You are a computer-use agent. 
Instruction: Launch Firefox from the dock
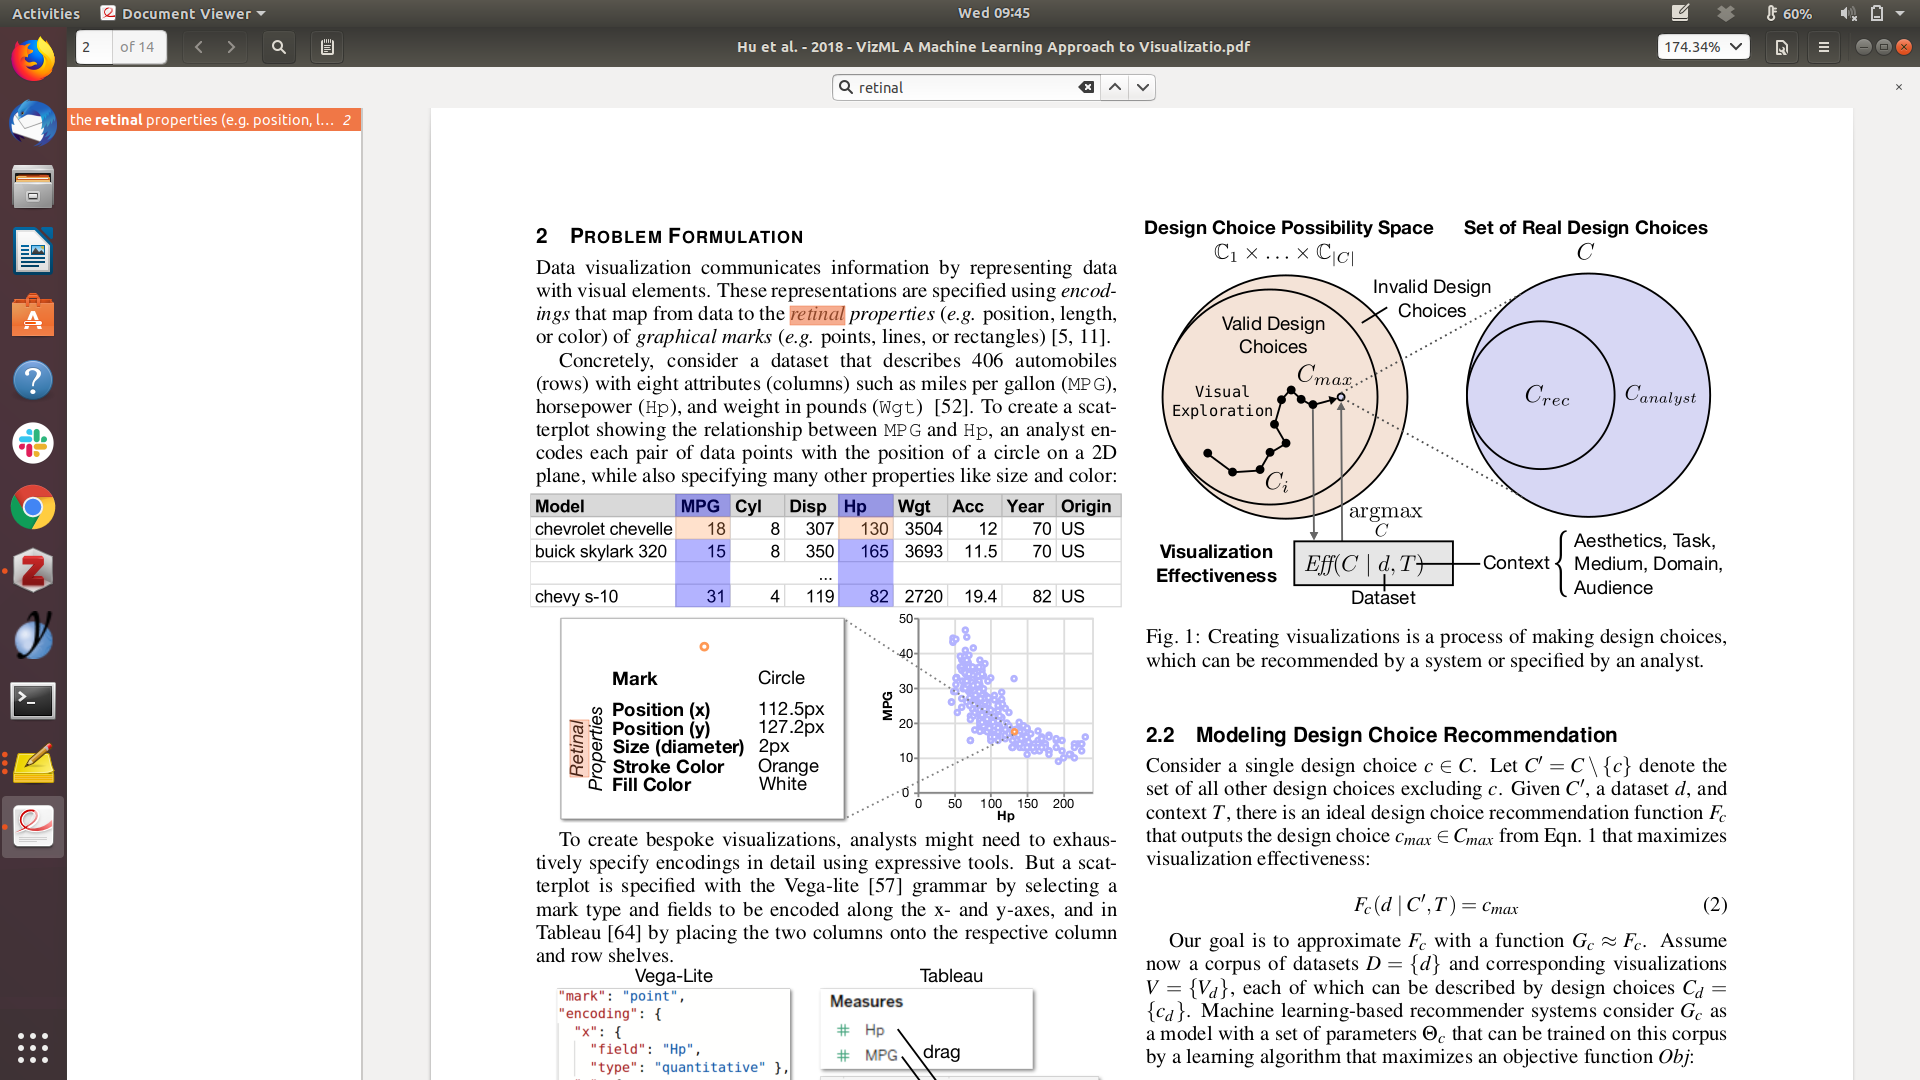coord(33,60)
